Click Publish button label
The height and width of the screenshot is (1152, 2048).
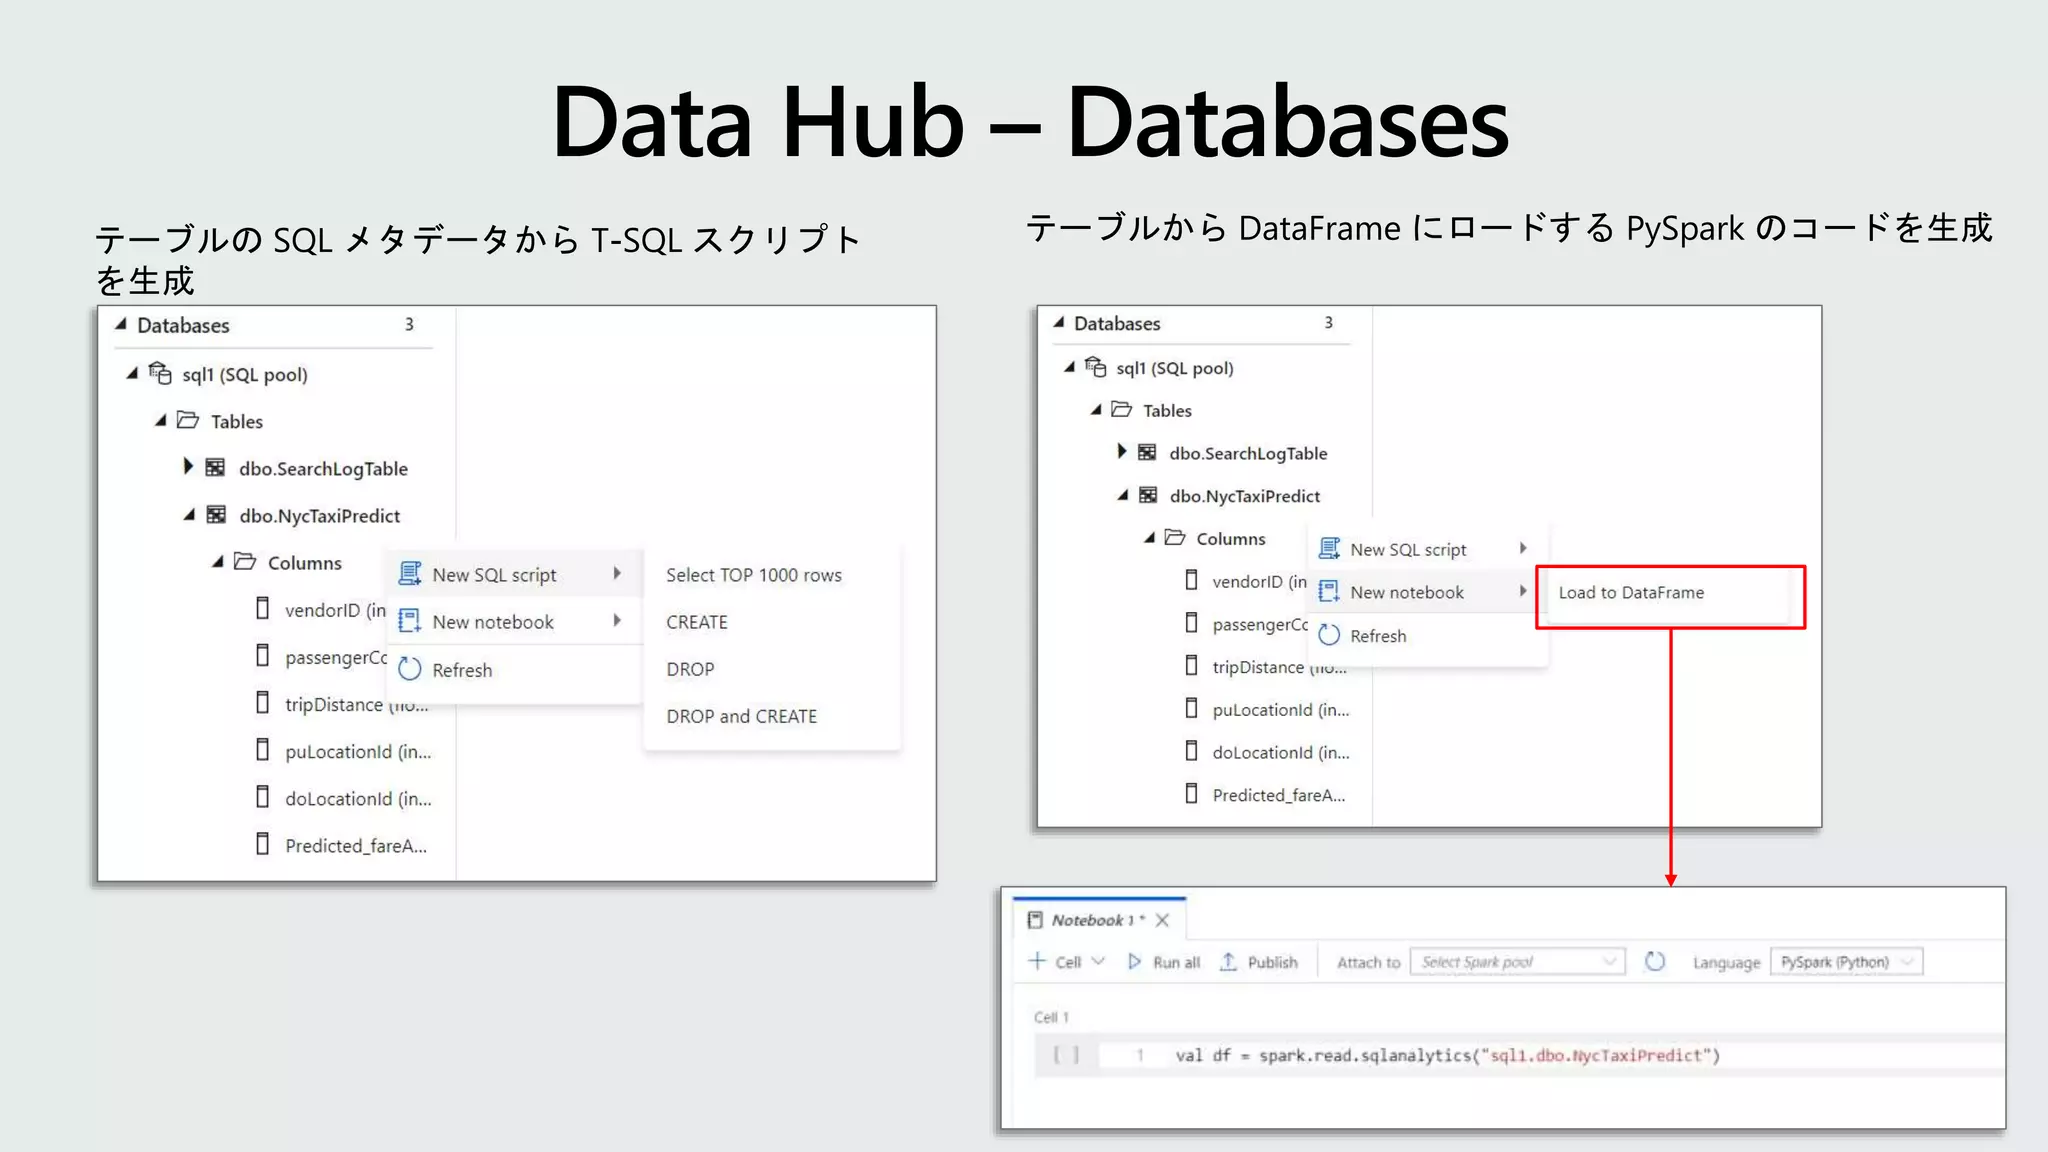[x=1272, y=962]
